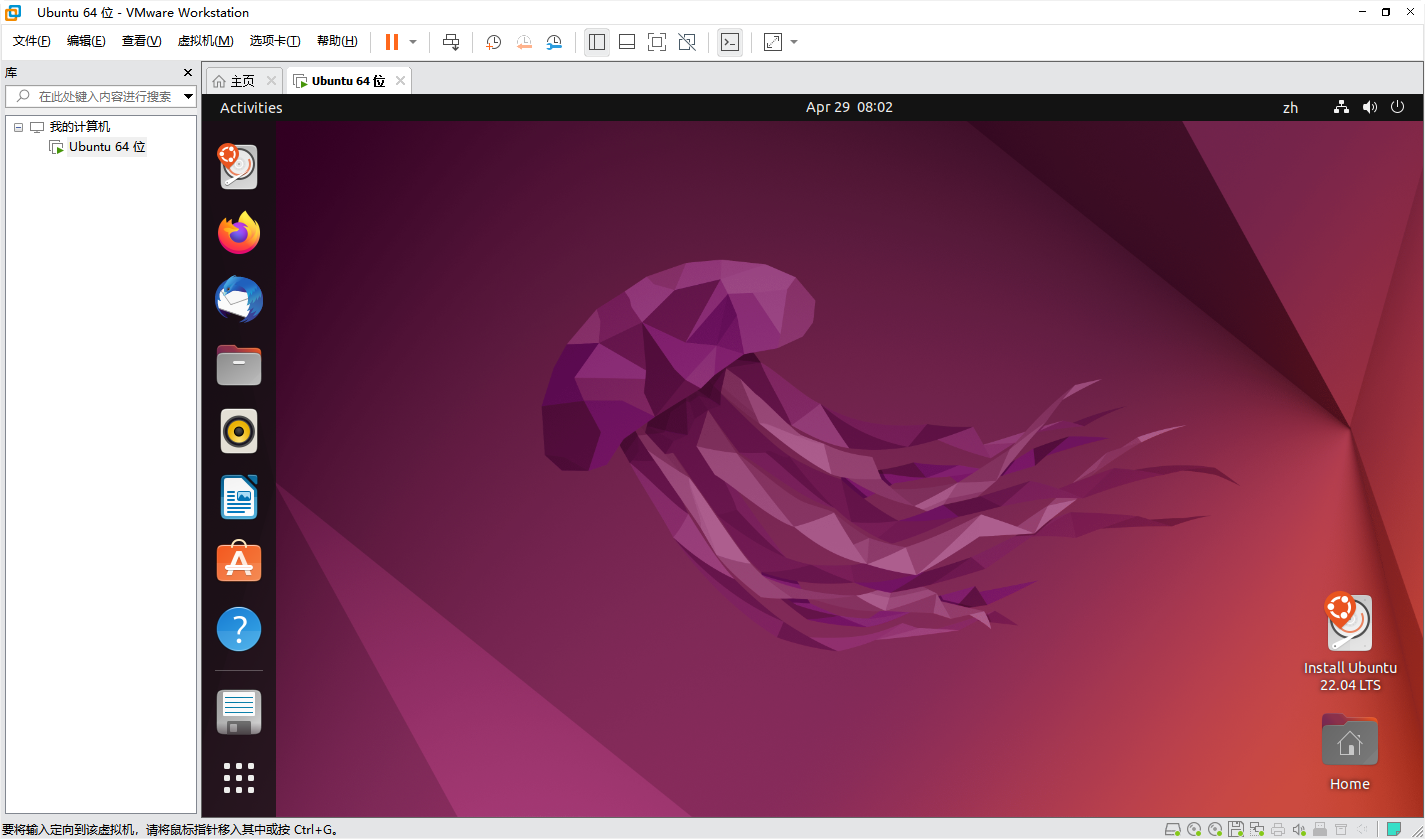Click the Install Ubuntu 22.04 LTS desktop icon
This screenshot has width=1425, height=839.
coord(1350,643)
